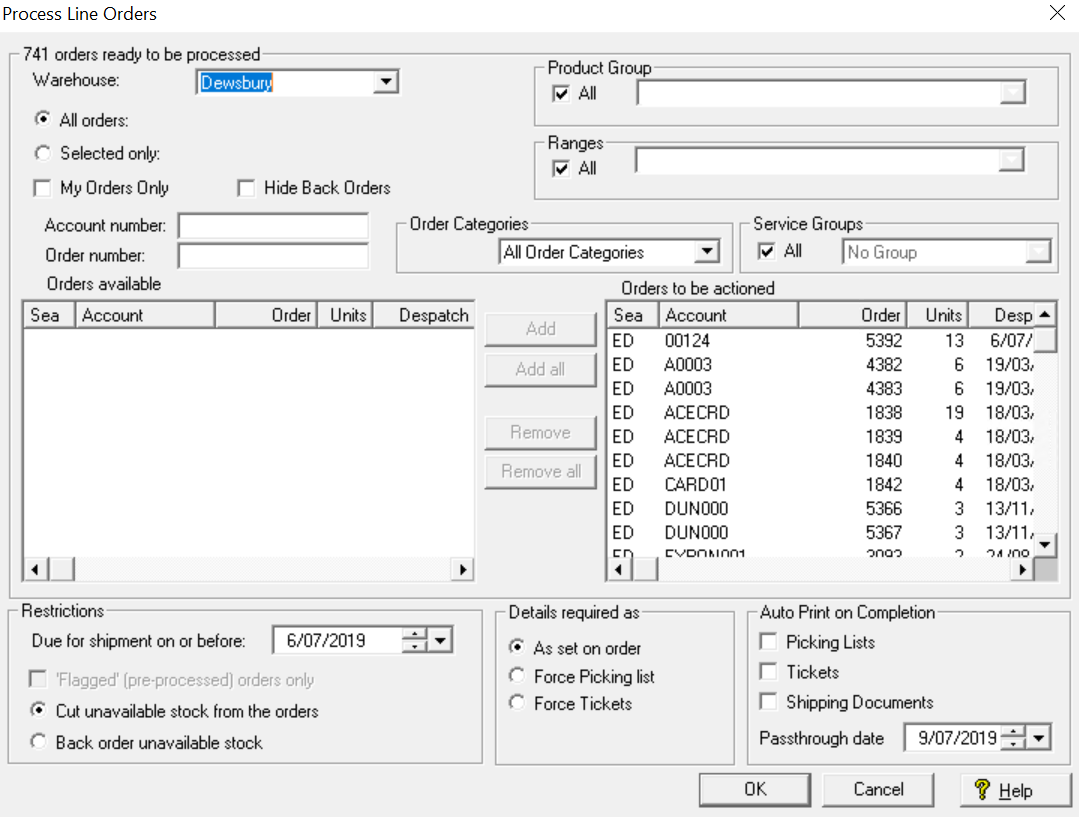Click scroll right arrow in Orders available list

[x=462, y=570]
